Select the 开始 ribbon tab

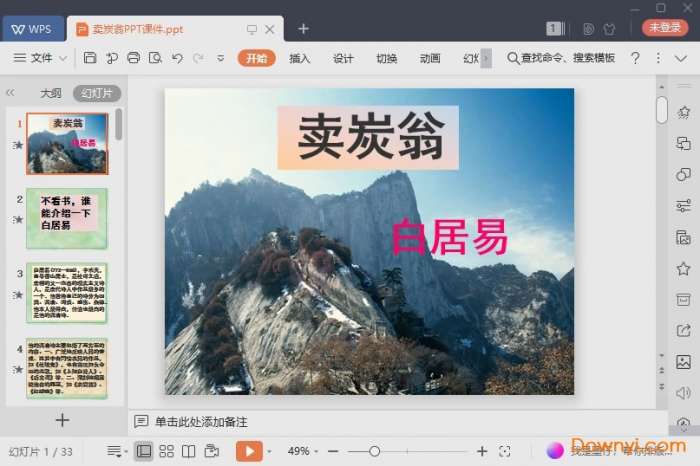256,58
